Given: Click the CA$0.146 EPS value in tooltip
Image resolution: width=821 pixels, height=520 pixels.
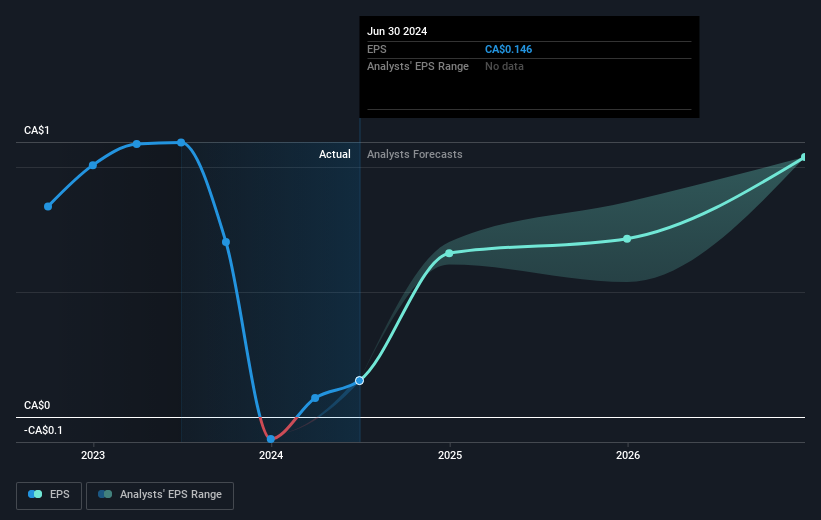Looking at the screenshot, I should 508,49.
